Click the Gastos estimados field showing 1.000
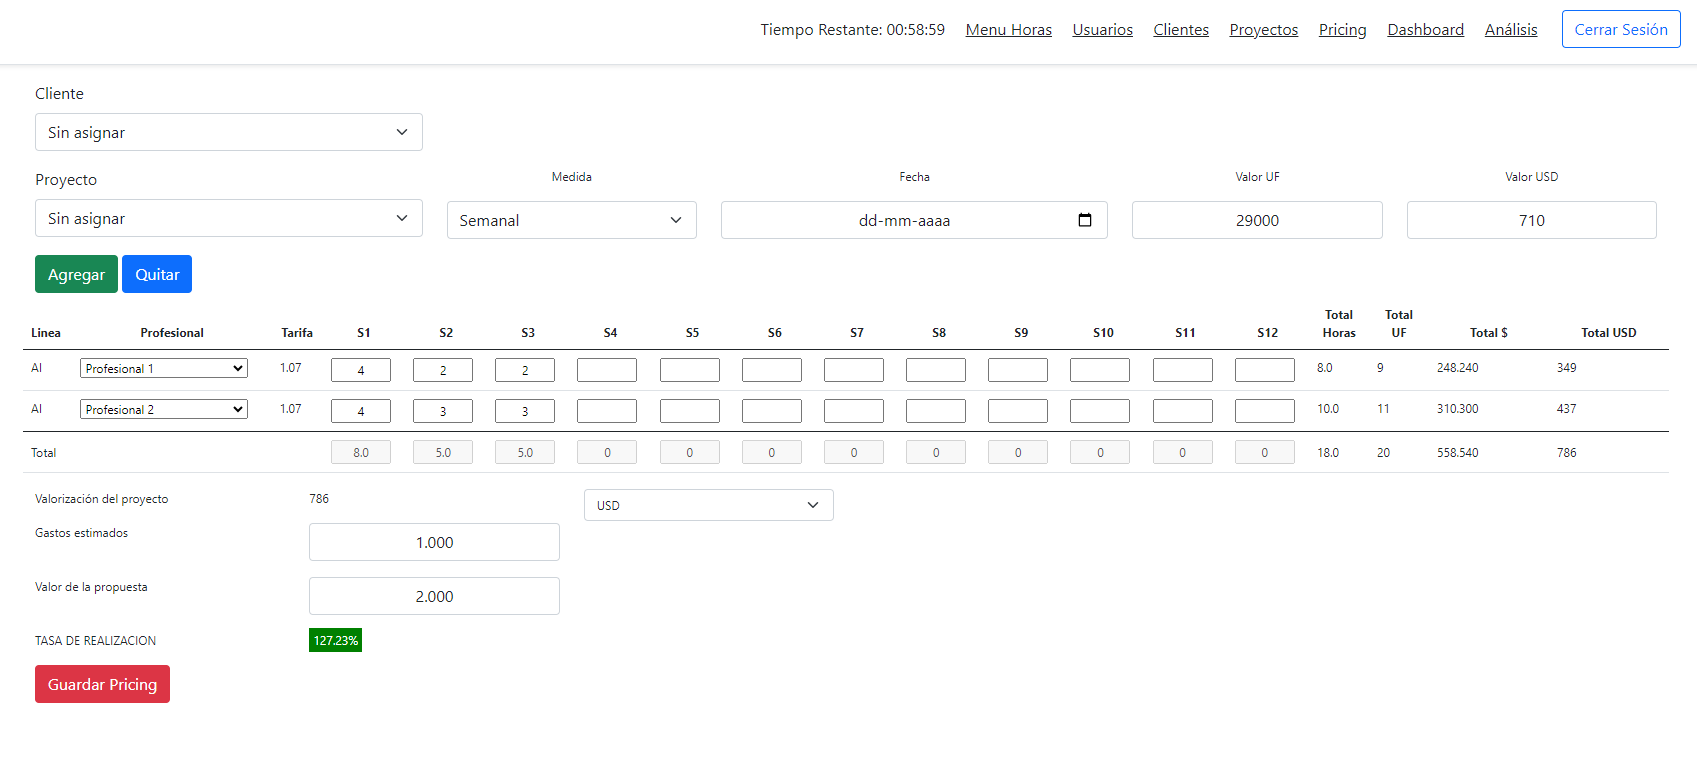 (434, 542)
